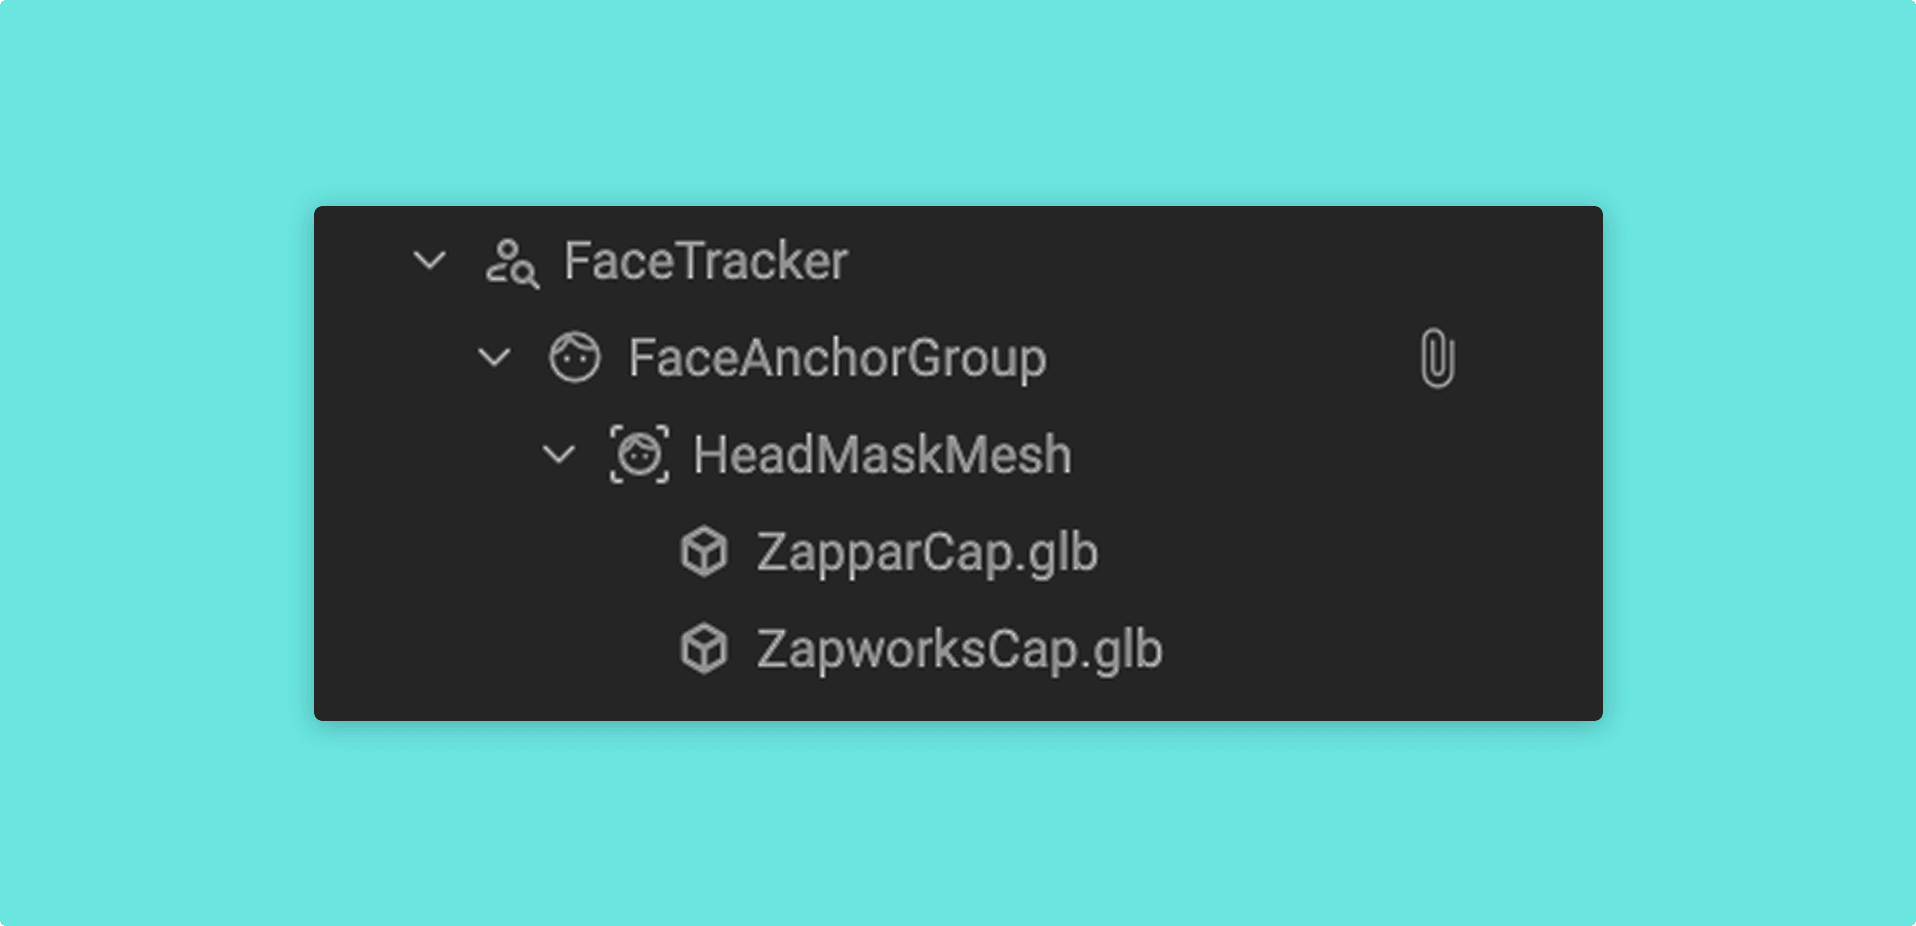Collapse the HeadMaskMesh chevron
Viewport: 1916px width, 926px height.
tap(558, 455)
